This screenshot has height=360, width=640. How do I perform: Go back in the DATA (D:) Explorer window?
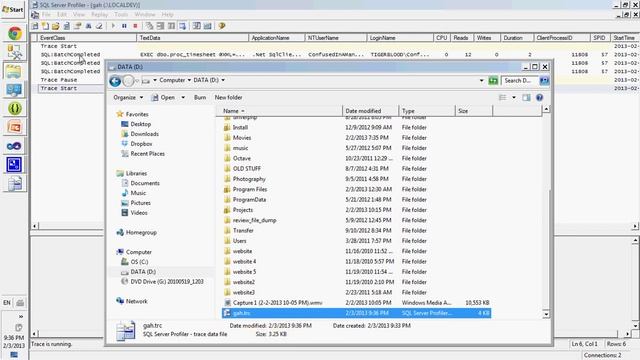click(115, 81)
